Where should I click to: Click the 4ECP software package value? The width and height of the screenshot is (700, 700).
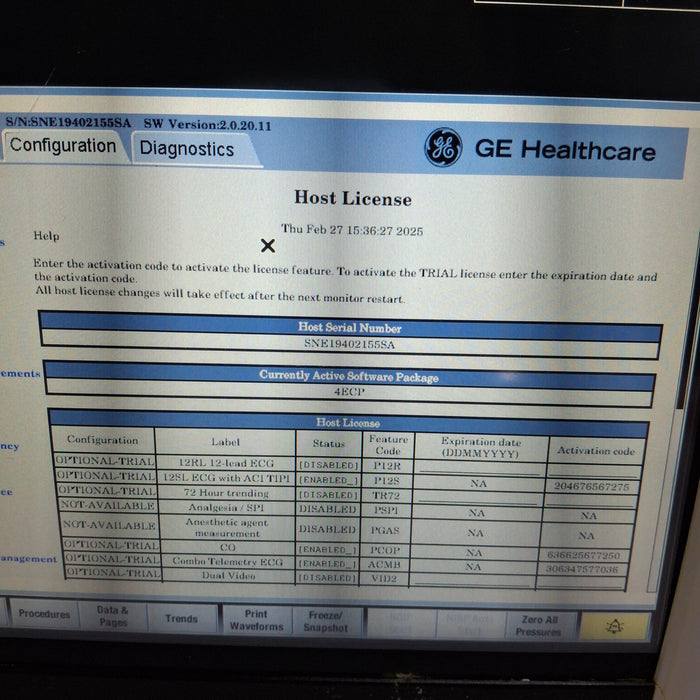pyautogui.click(x=349, y=392)
